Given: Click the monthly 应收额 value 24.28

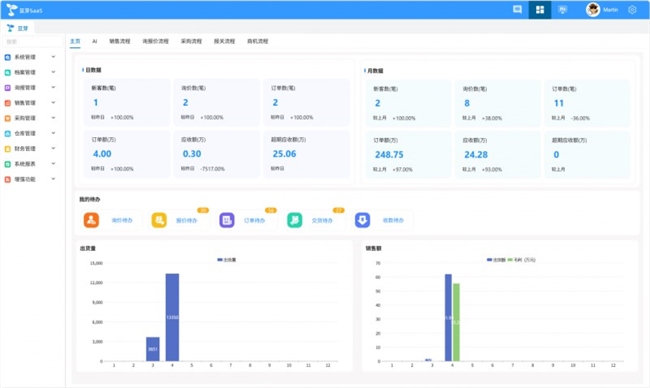Looking at the screenshot, I should 476,155.
